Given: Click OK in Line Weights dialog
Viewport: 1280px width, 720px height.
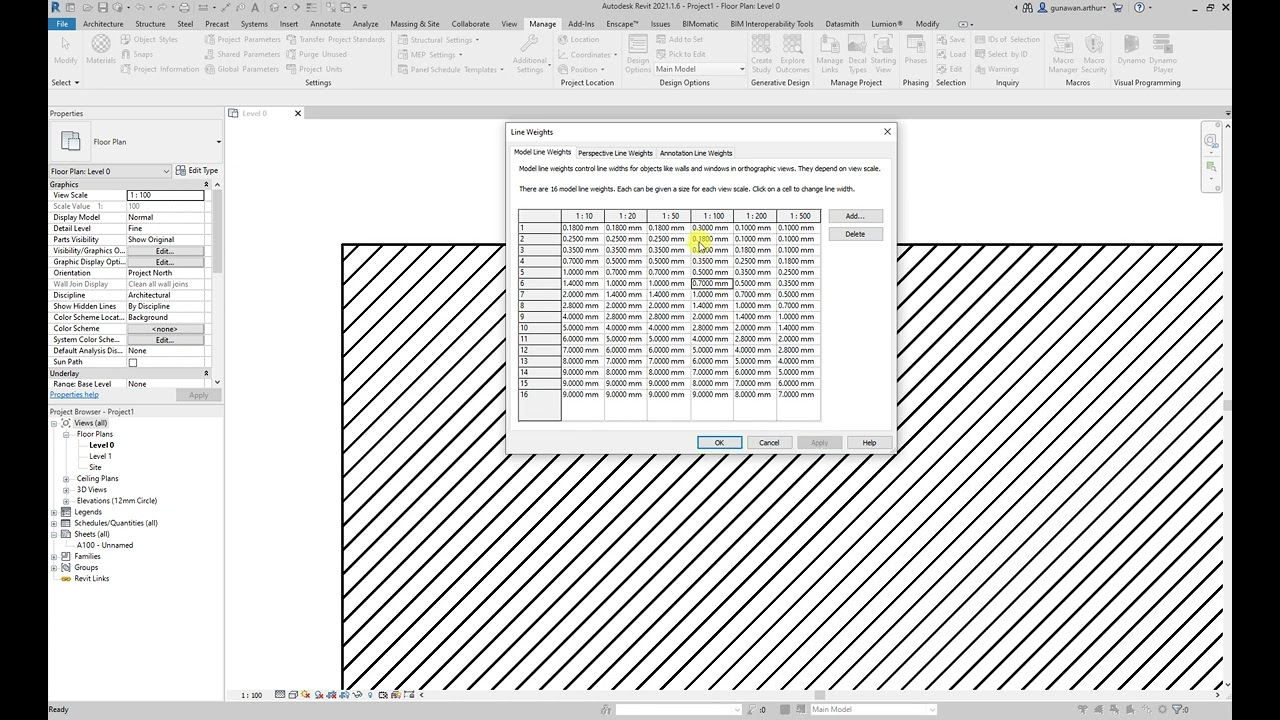Looking at the screenshot, I should [719, 443].
